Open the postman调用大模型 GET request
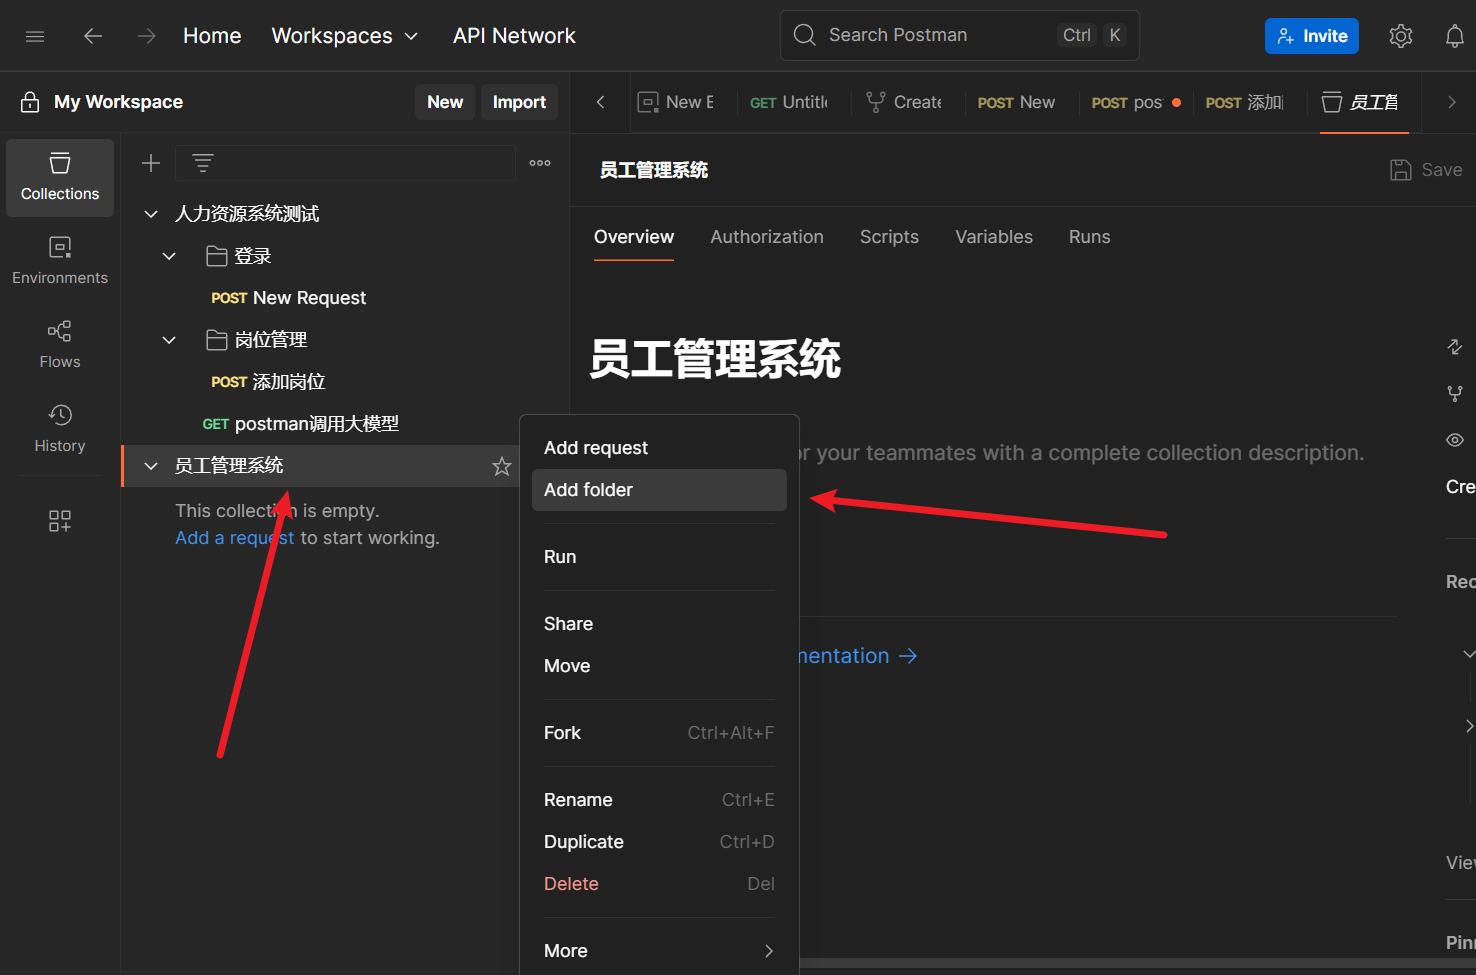The height and width of the screenshot is (975, 1476). [x=315, y=424]
